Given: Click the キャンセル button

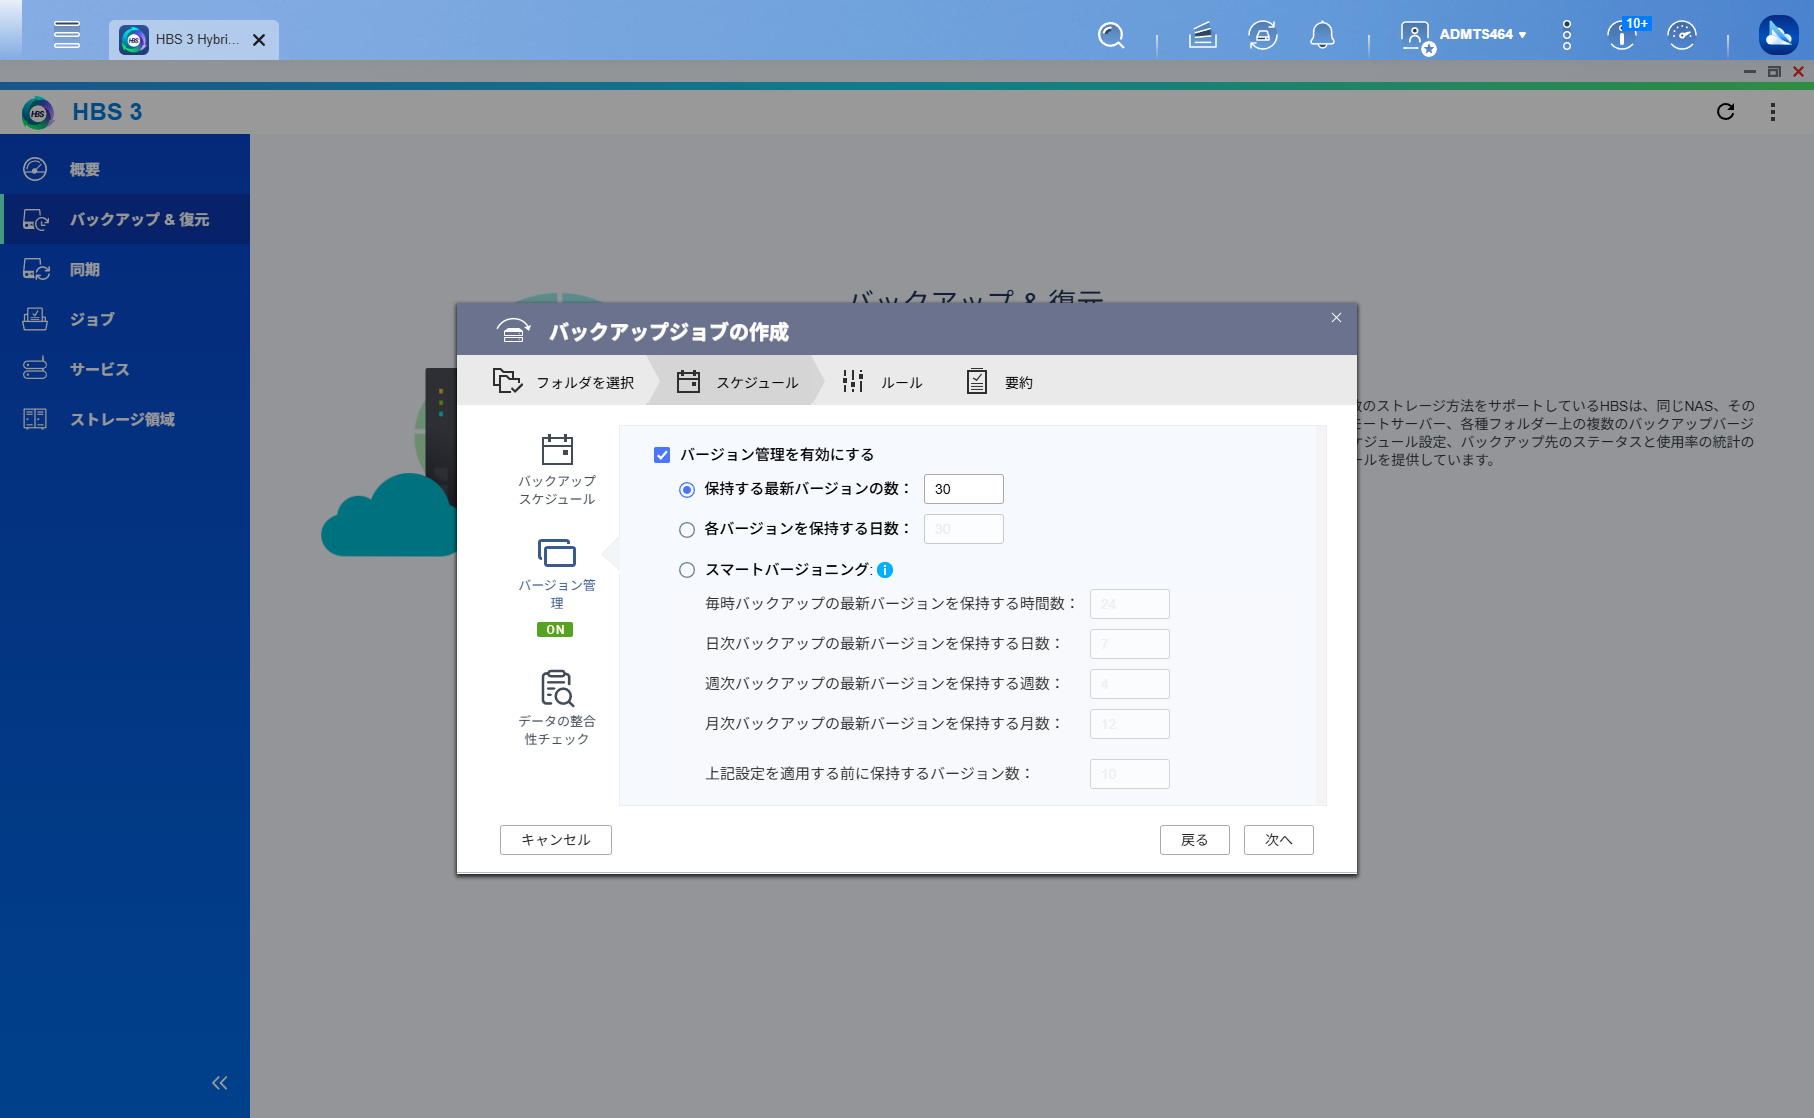Looking at the screenshot, I should [x=556, y=840].
